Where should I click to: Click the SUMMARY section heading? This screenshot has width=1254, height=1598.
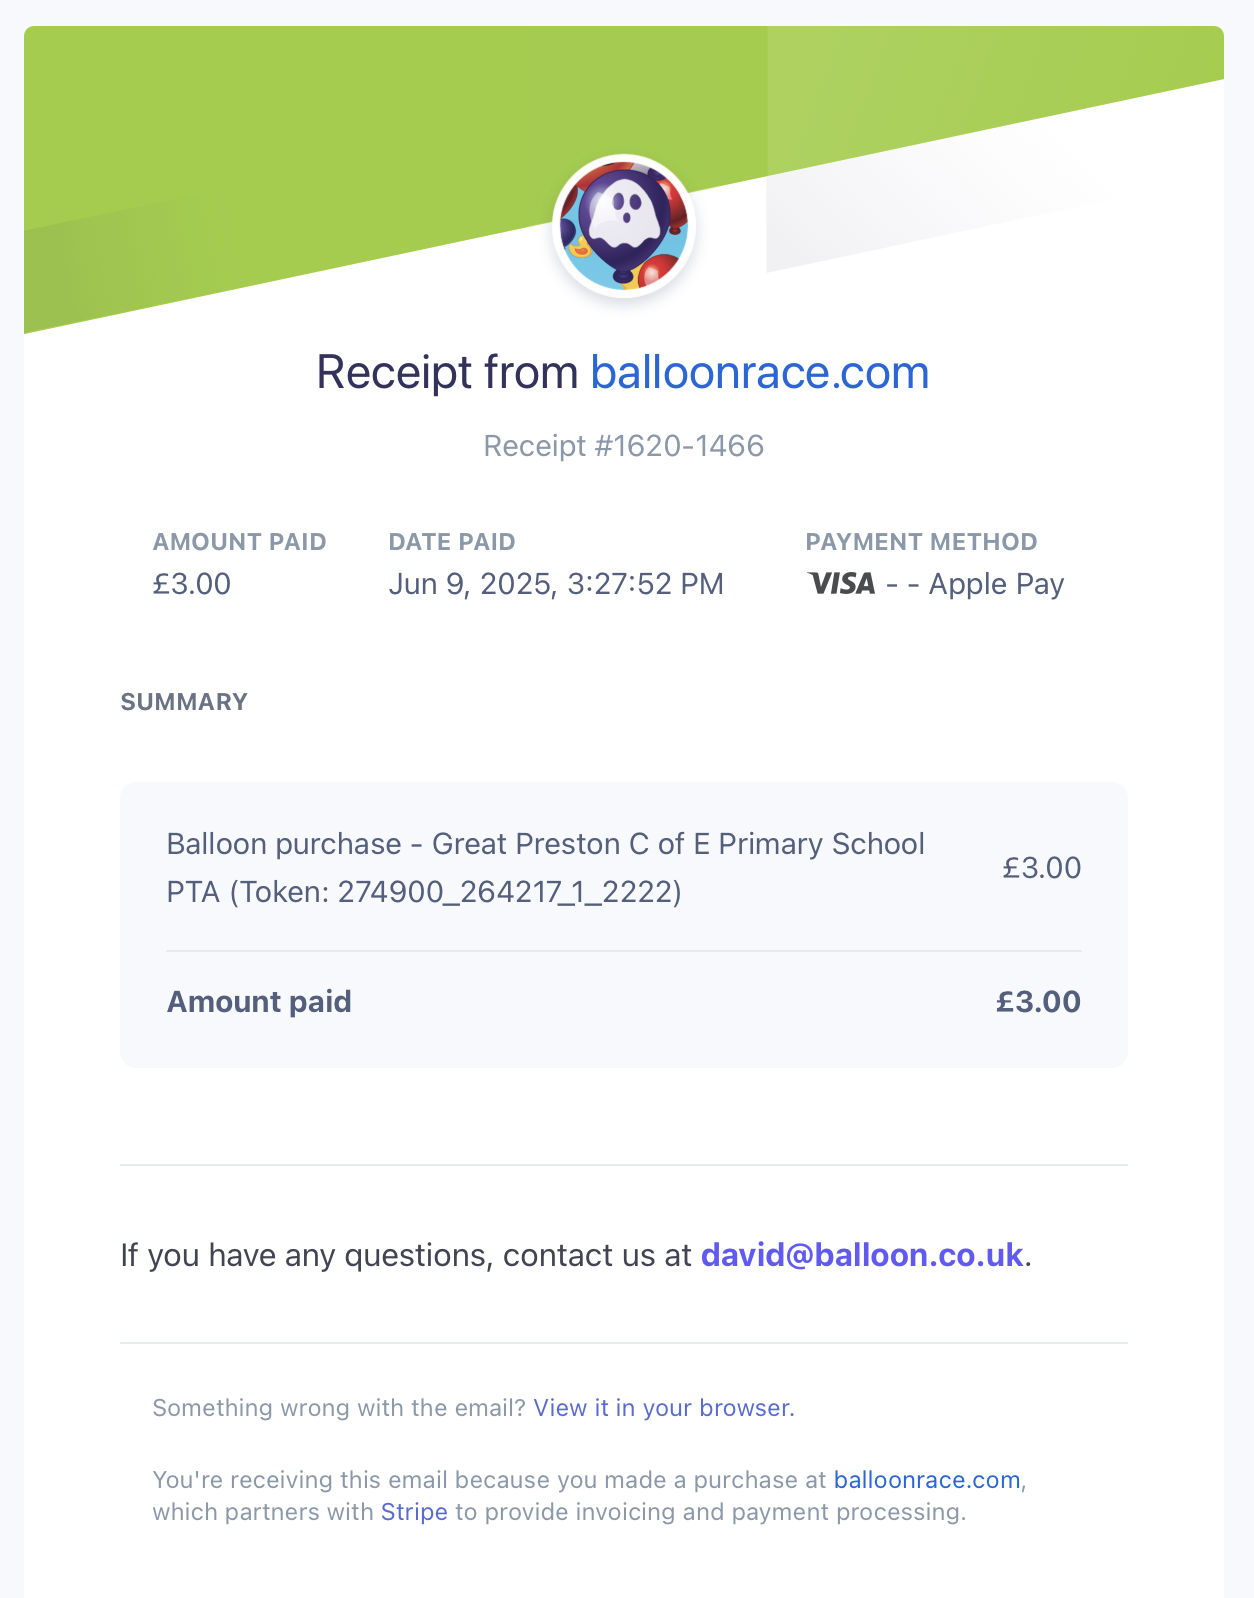184,702
